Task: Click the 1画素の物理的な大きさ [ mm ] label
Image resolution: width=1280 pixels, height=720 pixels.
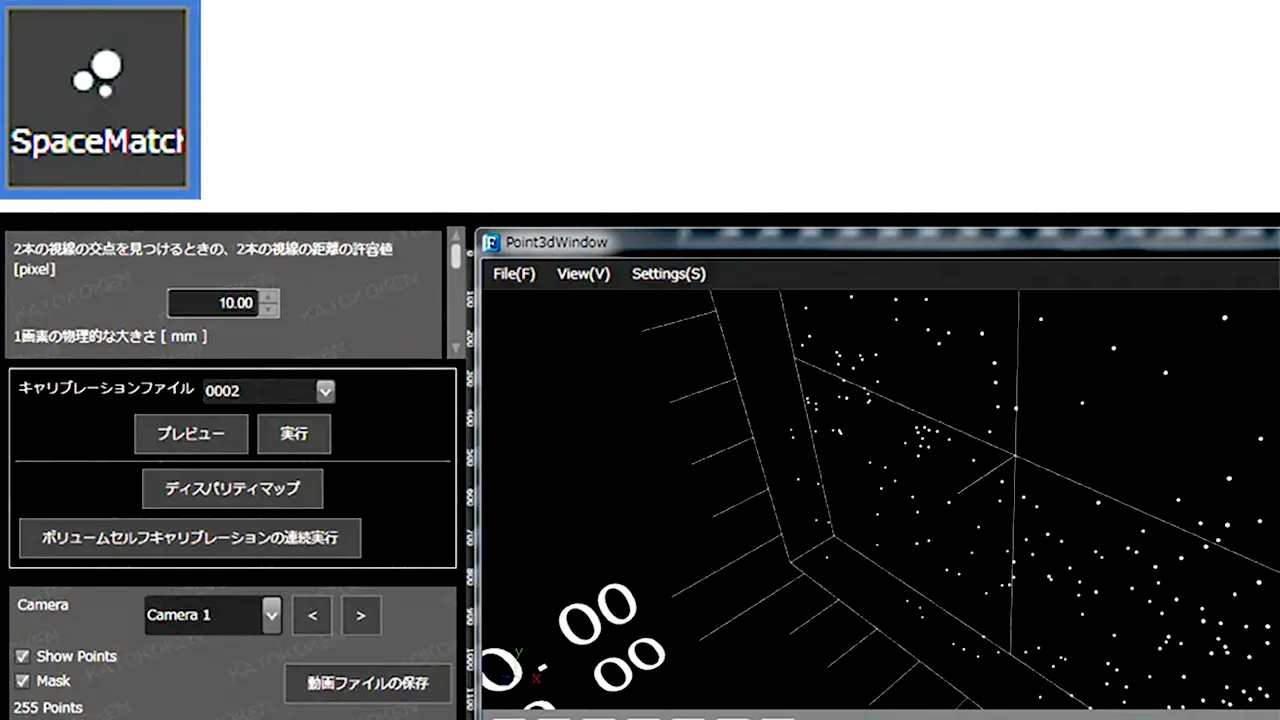Action: pos(111,336)
